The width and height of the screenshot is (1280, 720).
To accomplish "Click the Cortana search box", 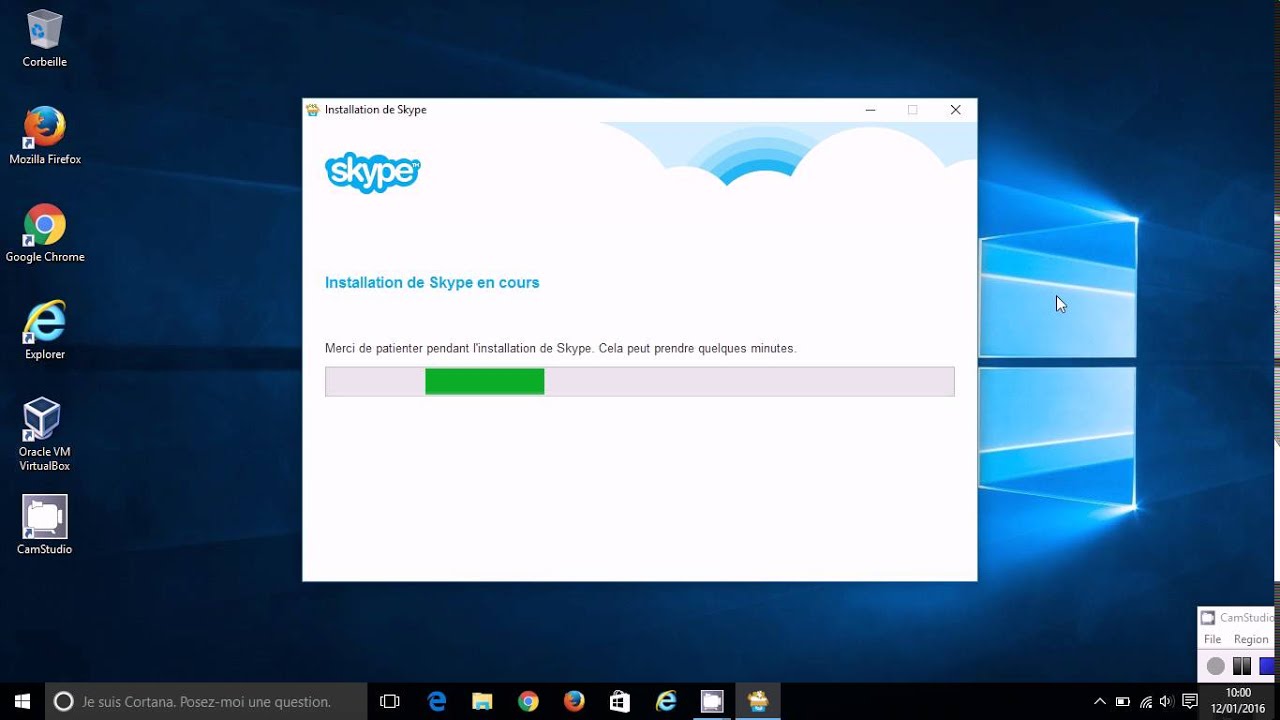I will pos(207,702).
